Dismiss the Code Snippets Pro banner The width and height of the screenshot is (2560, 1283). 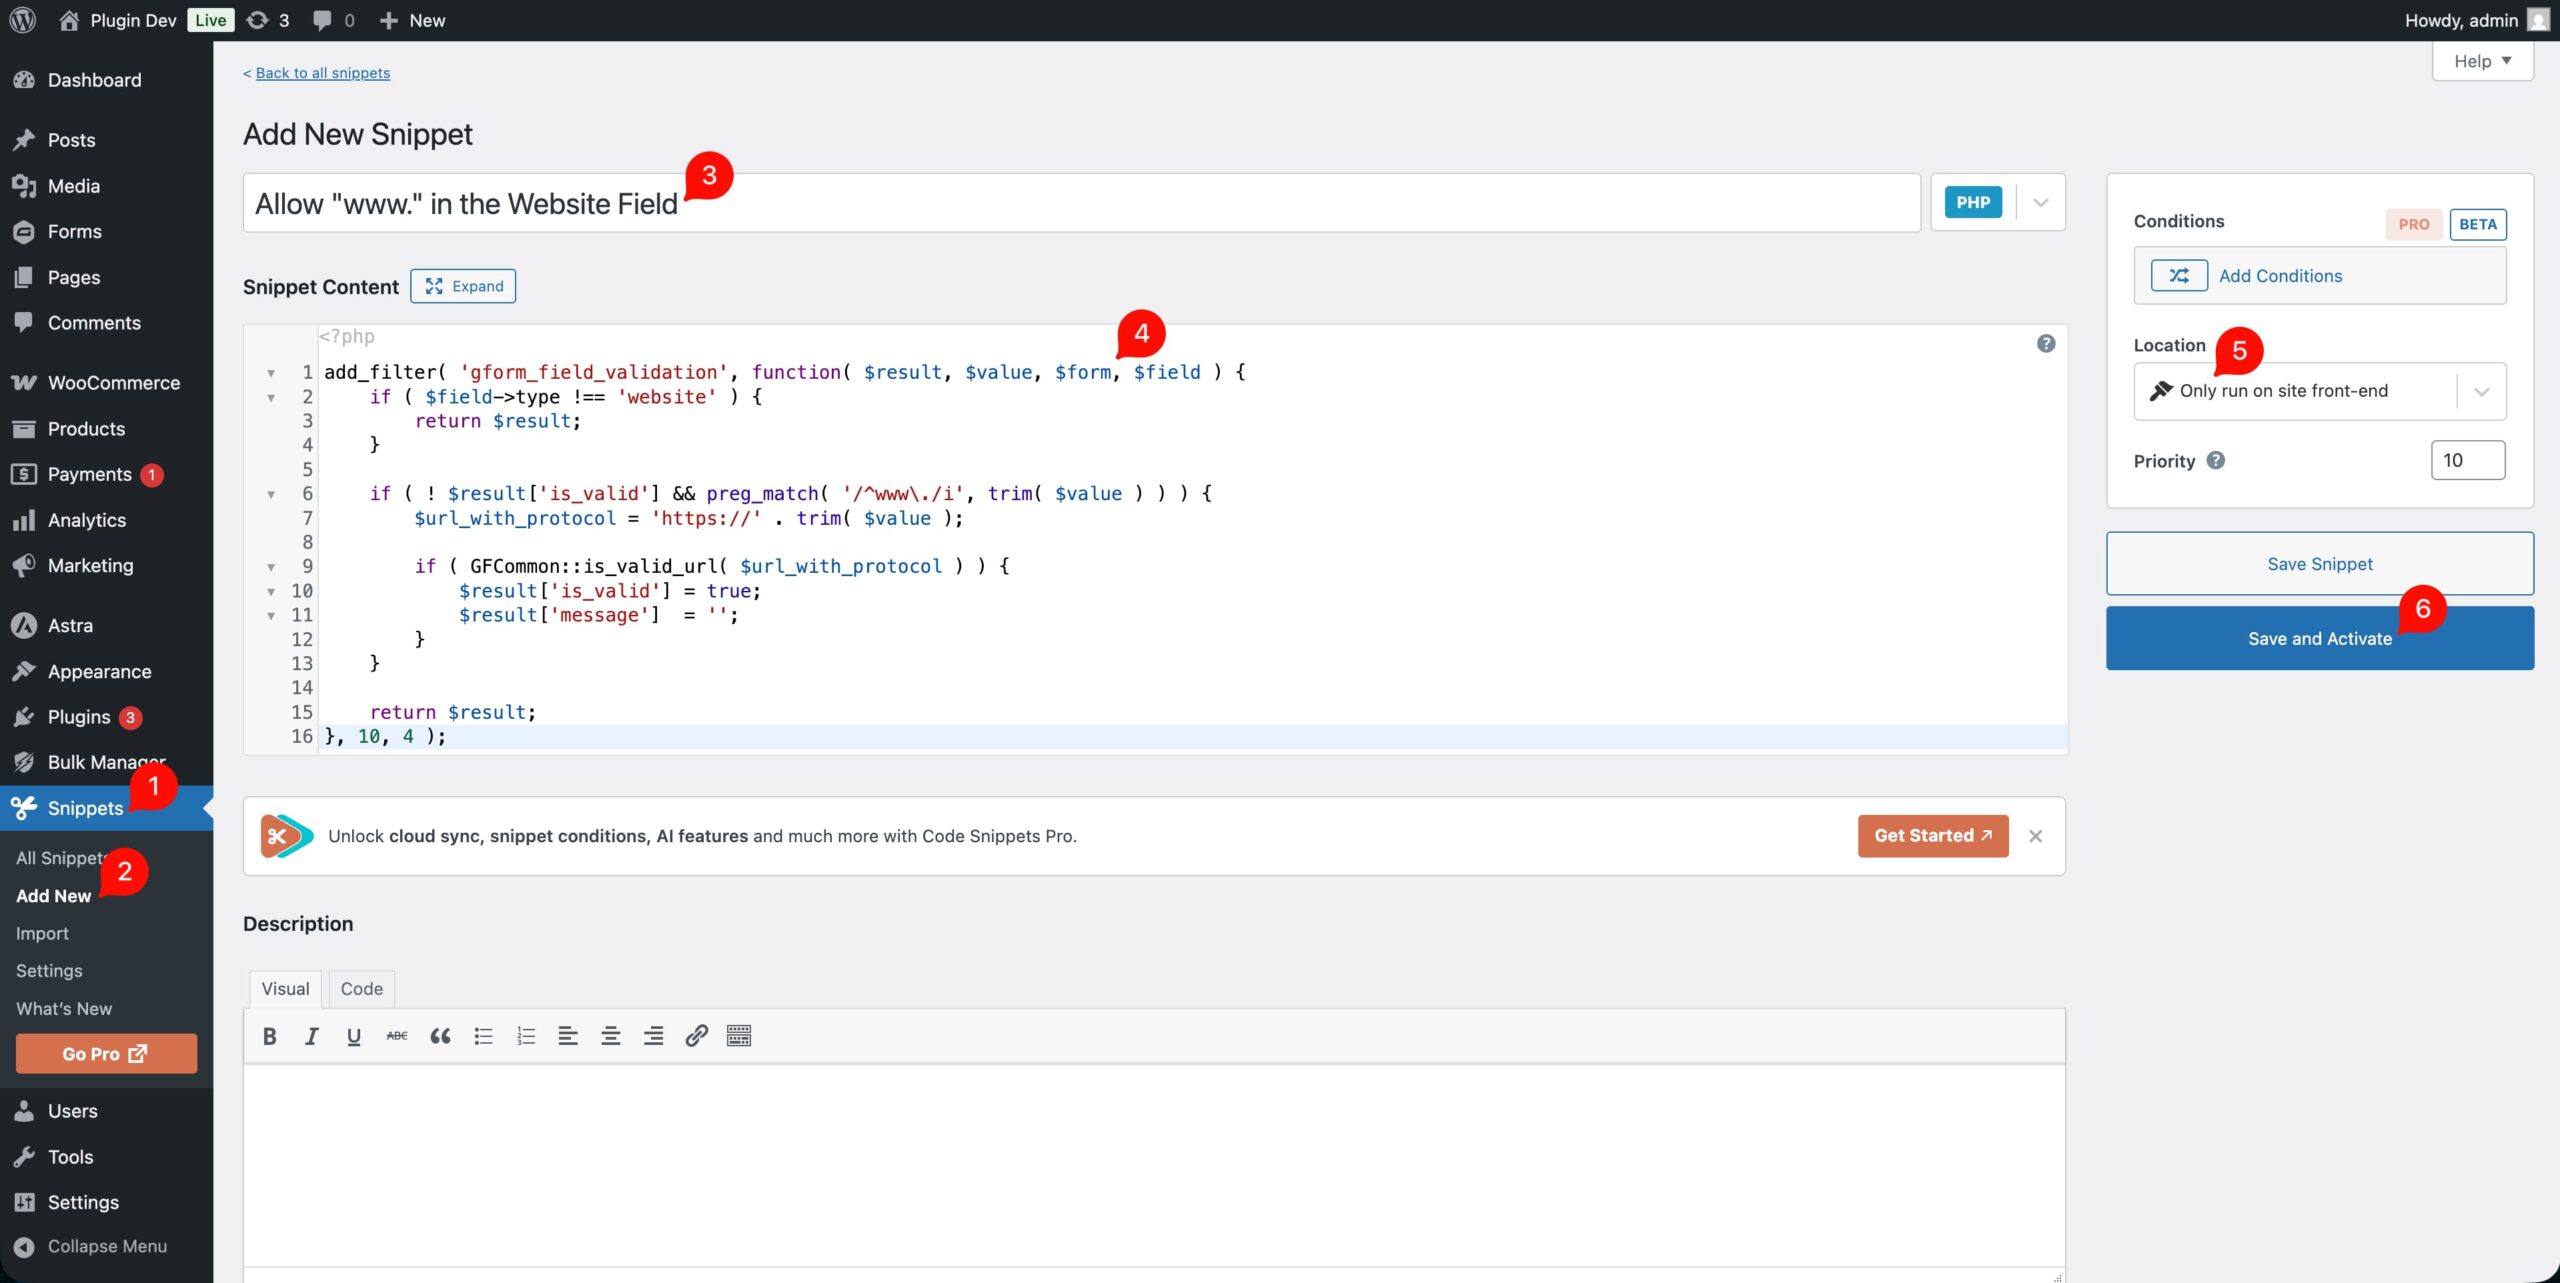[2035, 836]
